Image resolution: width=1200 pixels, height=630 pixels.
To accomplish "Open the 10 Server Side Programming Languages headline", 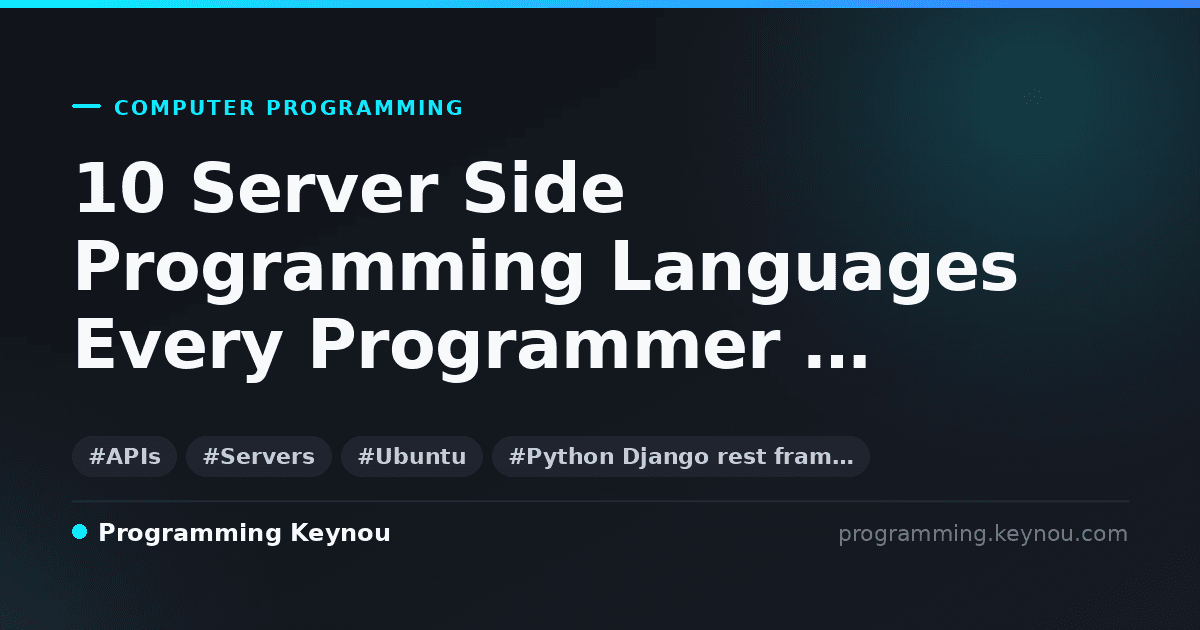I will click(x=546, y=272).
